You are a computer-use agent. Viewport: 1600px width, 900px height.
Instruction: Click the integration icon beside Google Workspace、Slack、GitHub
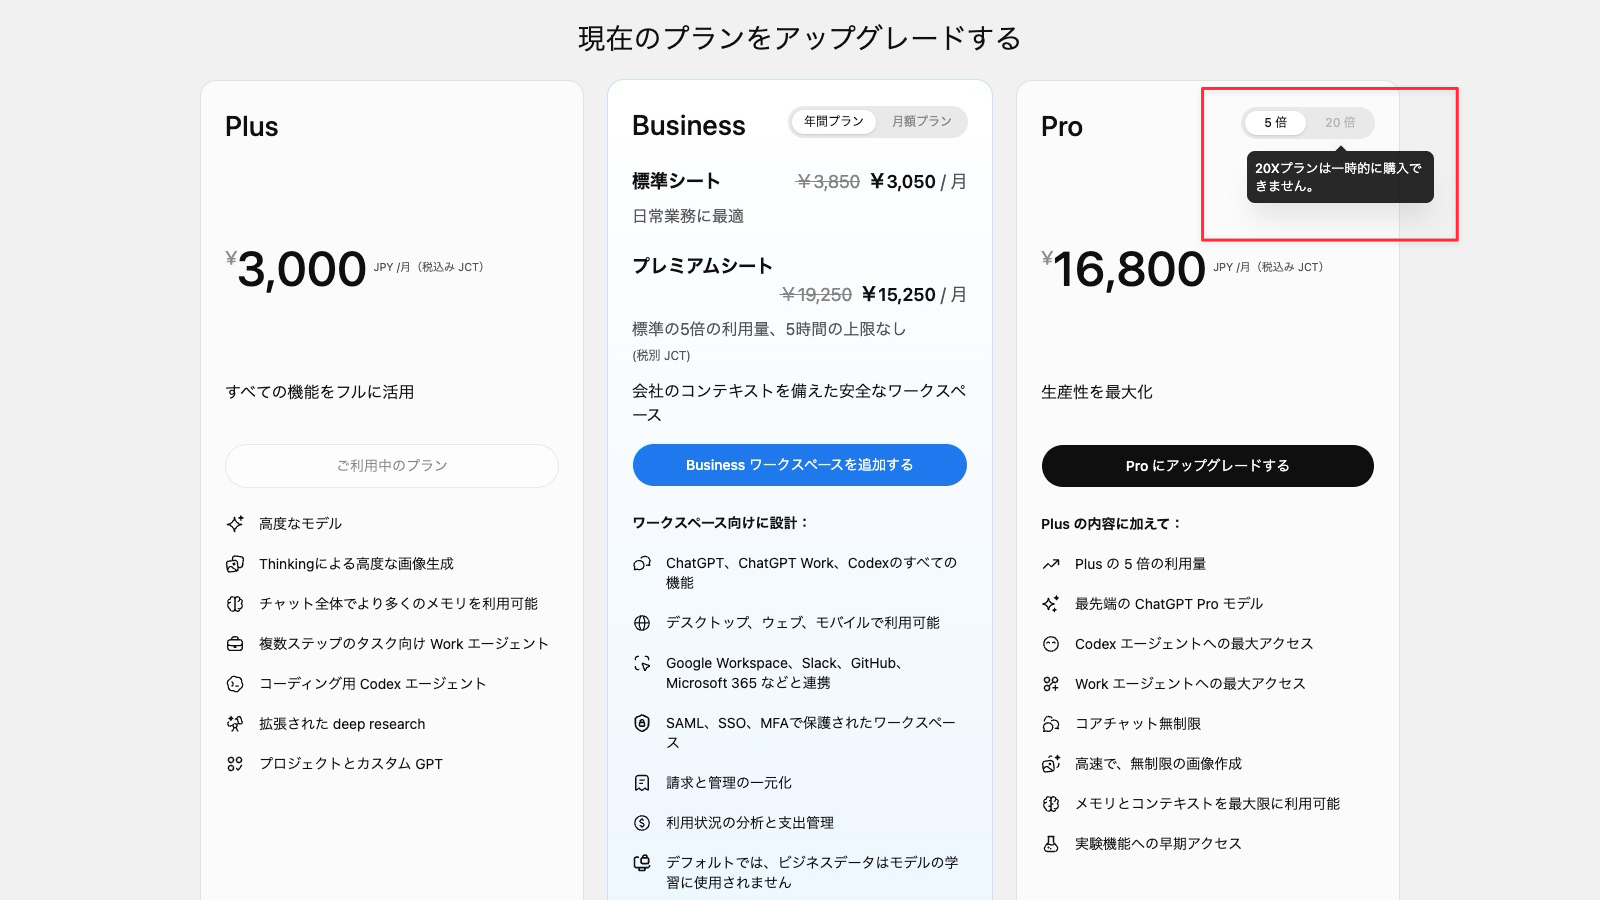(642, 663)
